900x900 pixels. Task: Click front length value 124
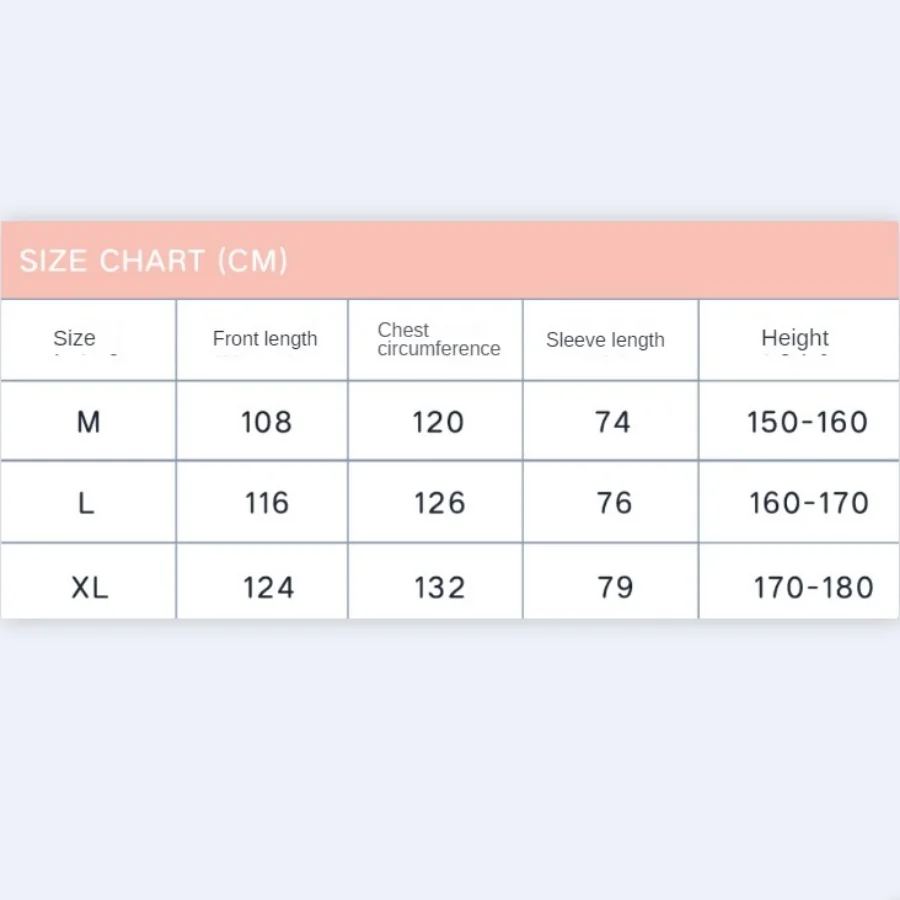pyautogui.click(x=268, y=587)
